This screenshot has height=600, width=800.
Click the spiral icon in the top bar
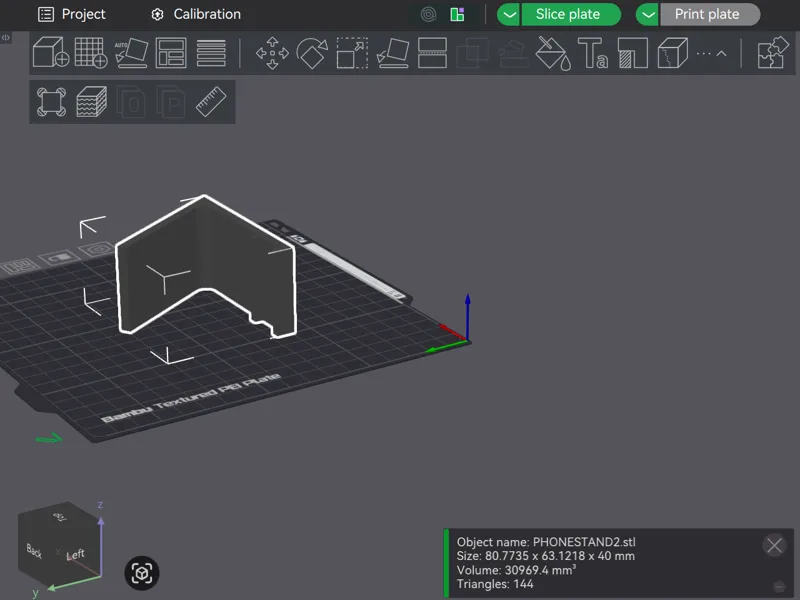[x=429, y=14]
